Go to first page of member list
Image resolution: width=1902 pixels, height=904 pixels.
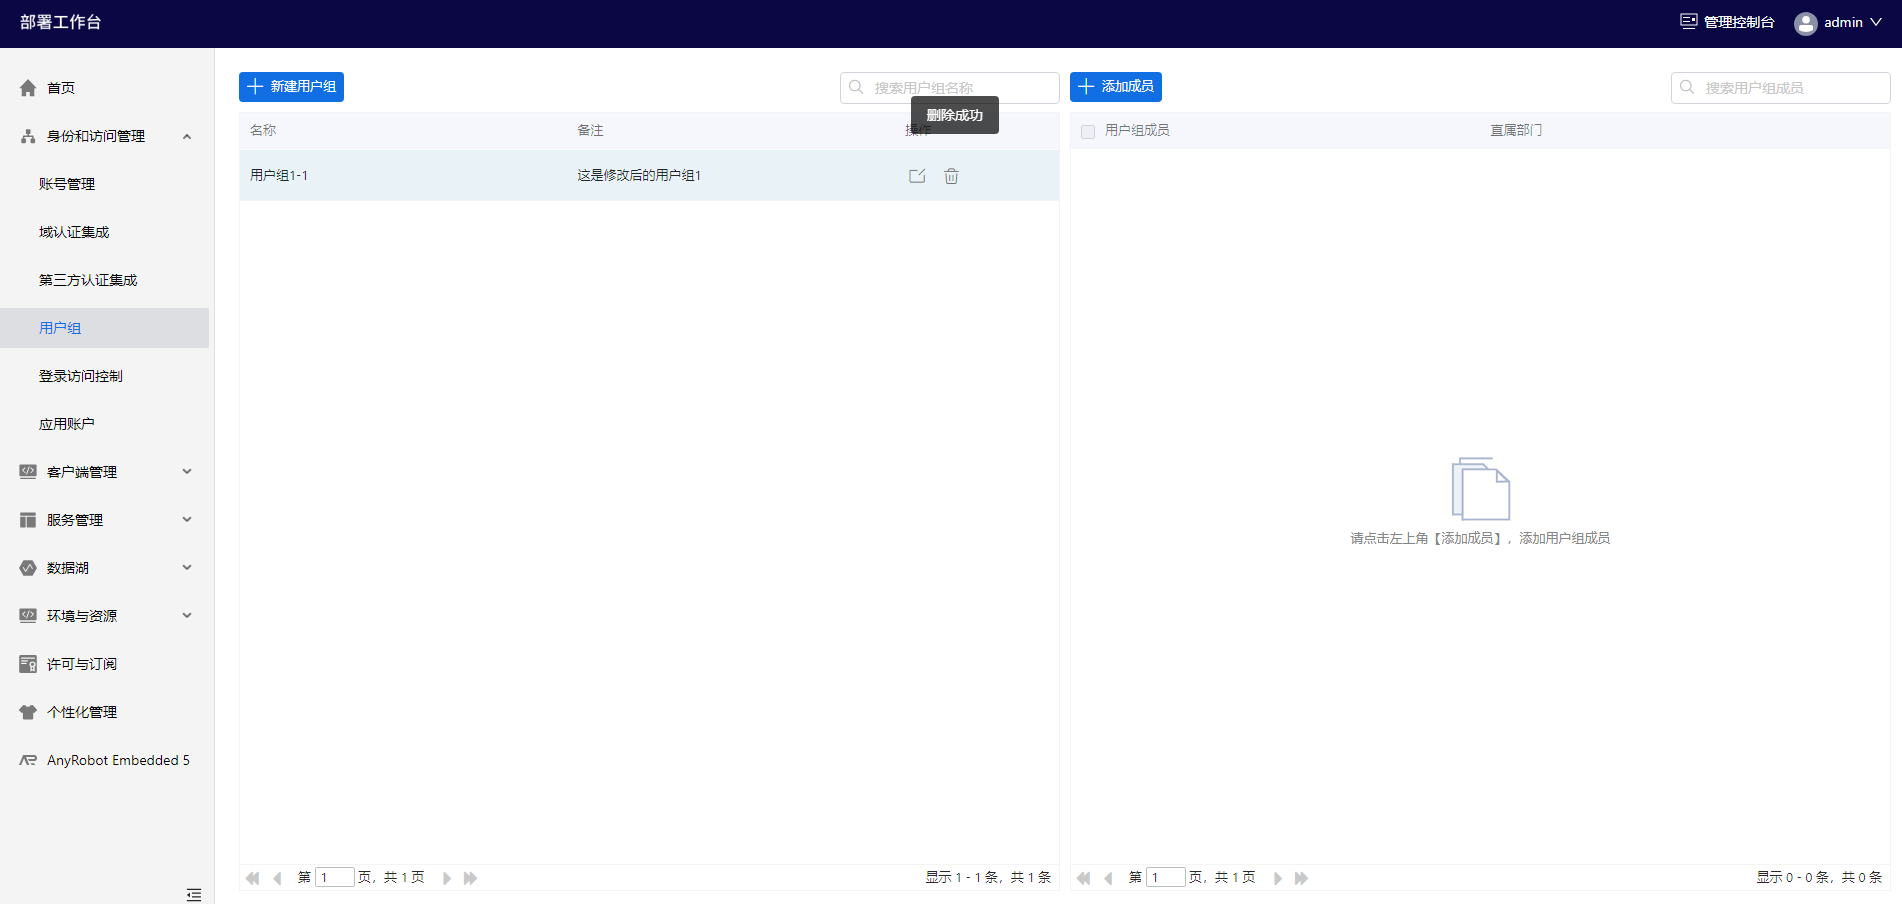click(1083, 878)
